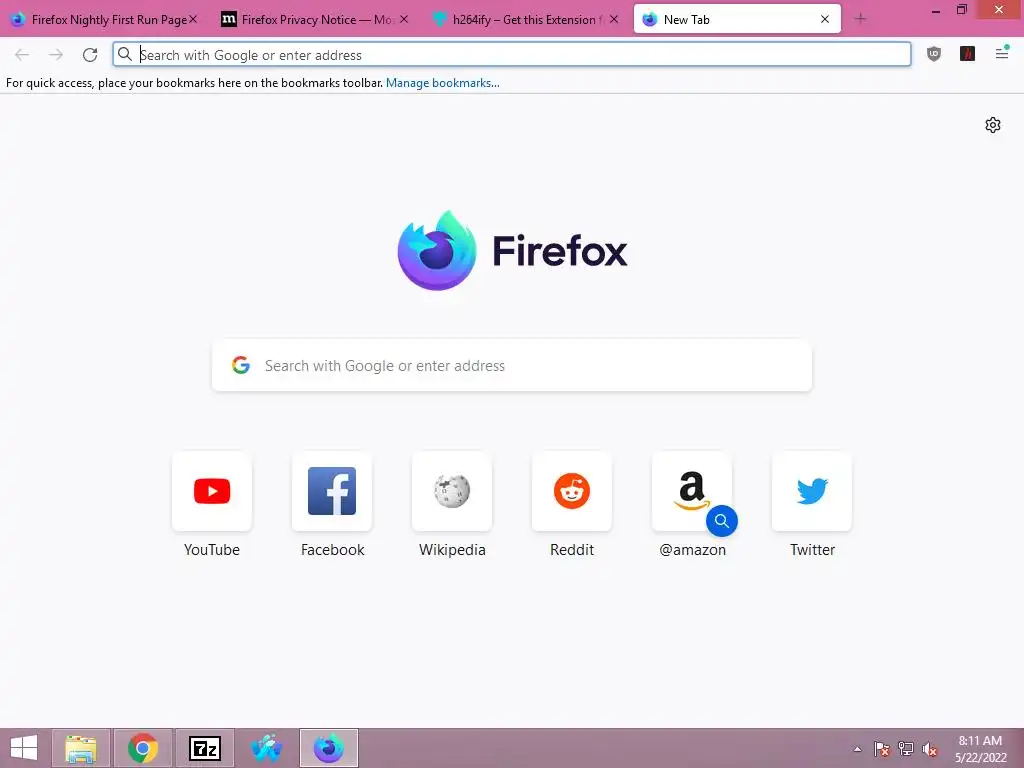Minimize the Firefox window

coord(936,10)
